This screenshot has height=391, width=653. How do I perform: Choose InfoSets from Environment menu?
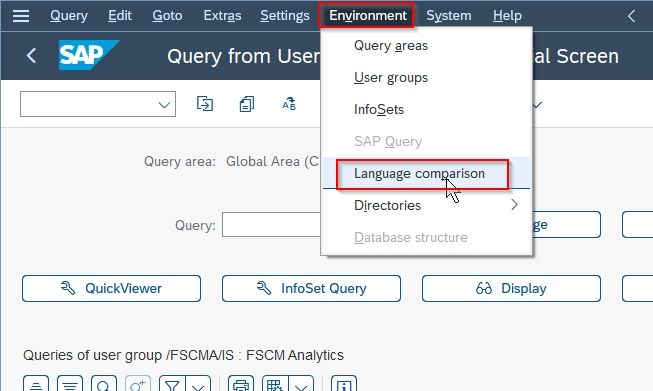tap(426, 110)
